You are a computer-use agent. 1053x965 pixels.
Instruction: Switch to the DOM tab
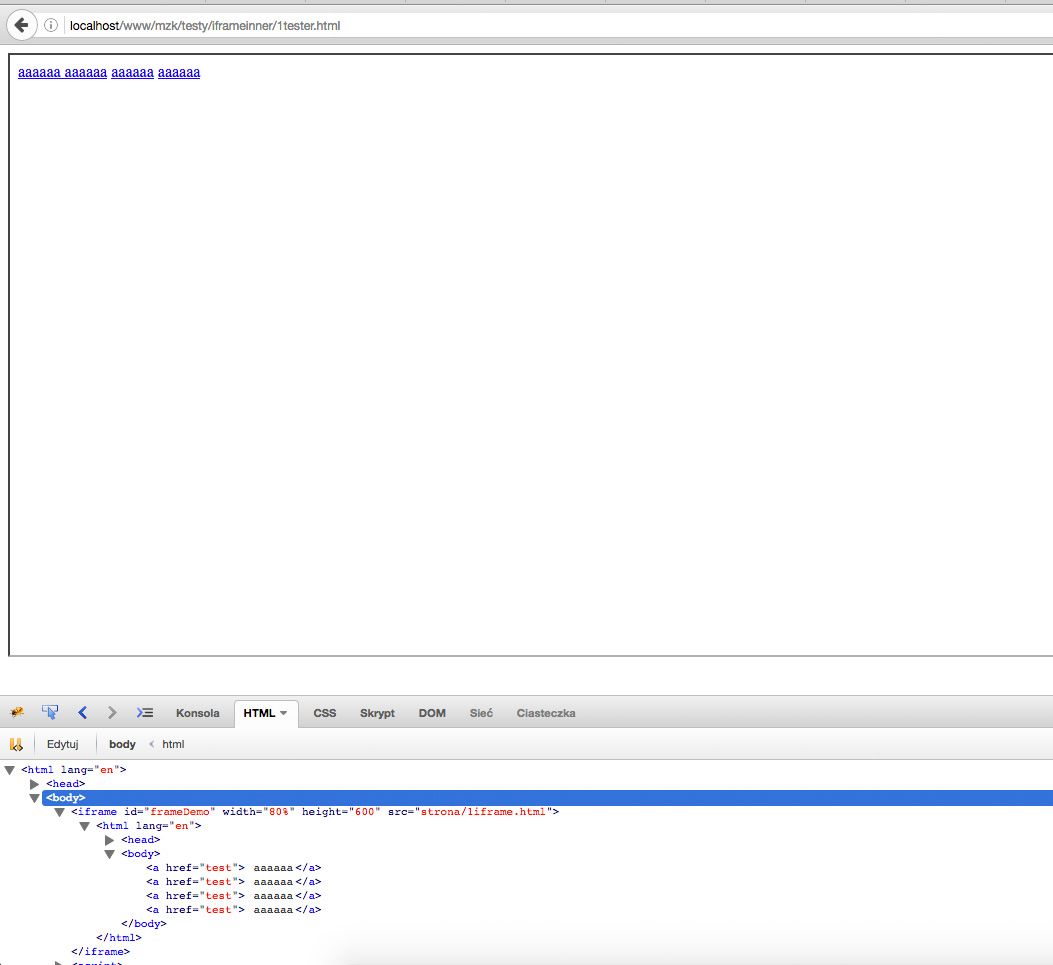pyautogui.click(x=432, y=713)
